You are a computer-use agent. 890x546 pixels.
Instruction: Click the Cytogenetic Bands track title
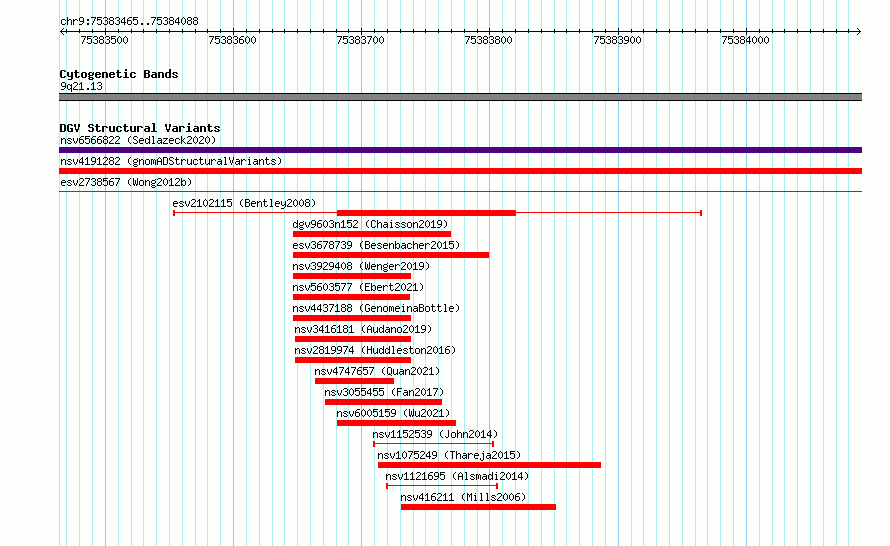pos(119,74)
